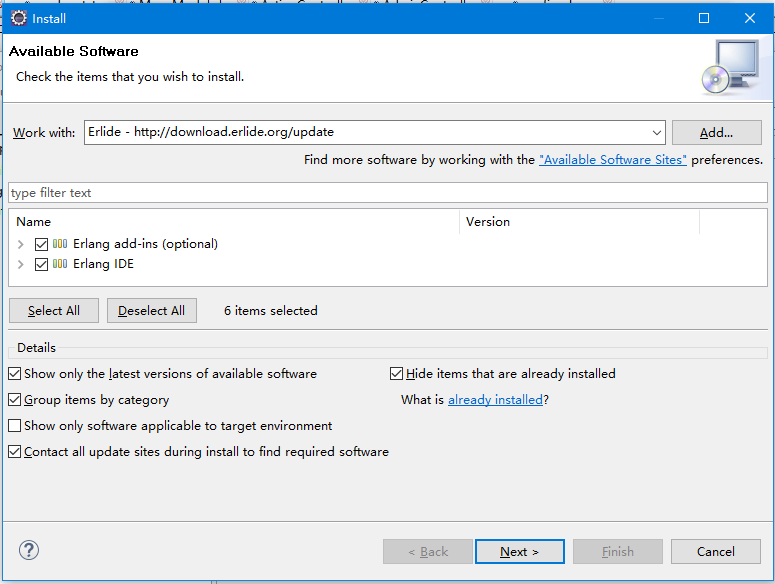This screenshot has height=584, width=775.
Task: Click the '6 items selected' text
Action: click(x=271, y=311)
